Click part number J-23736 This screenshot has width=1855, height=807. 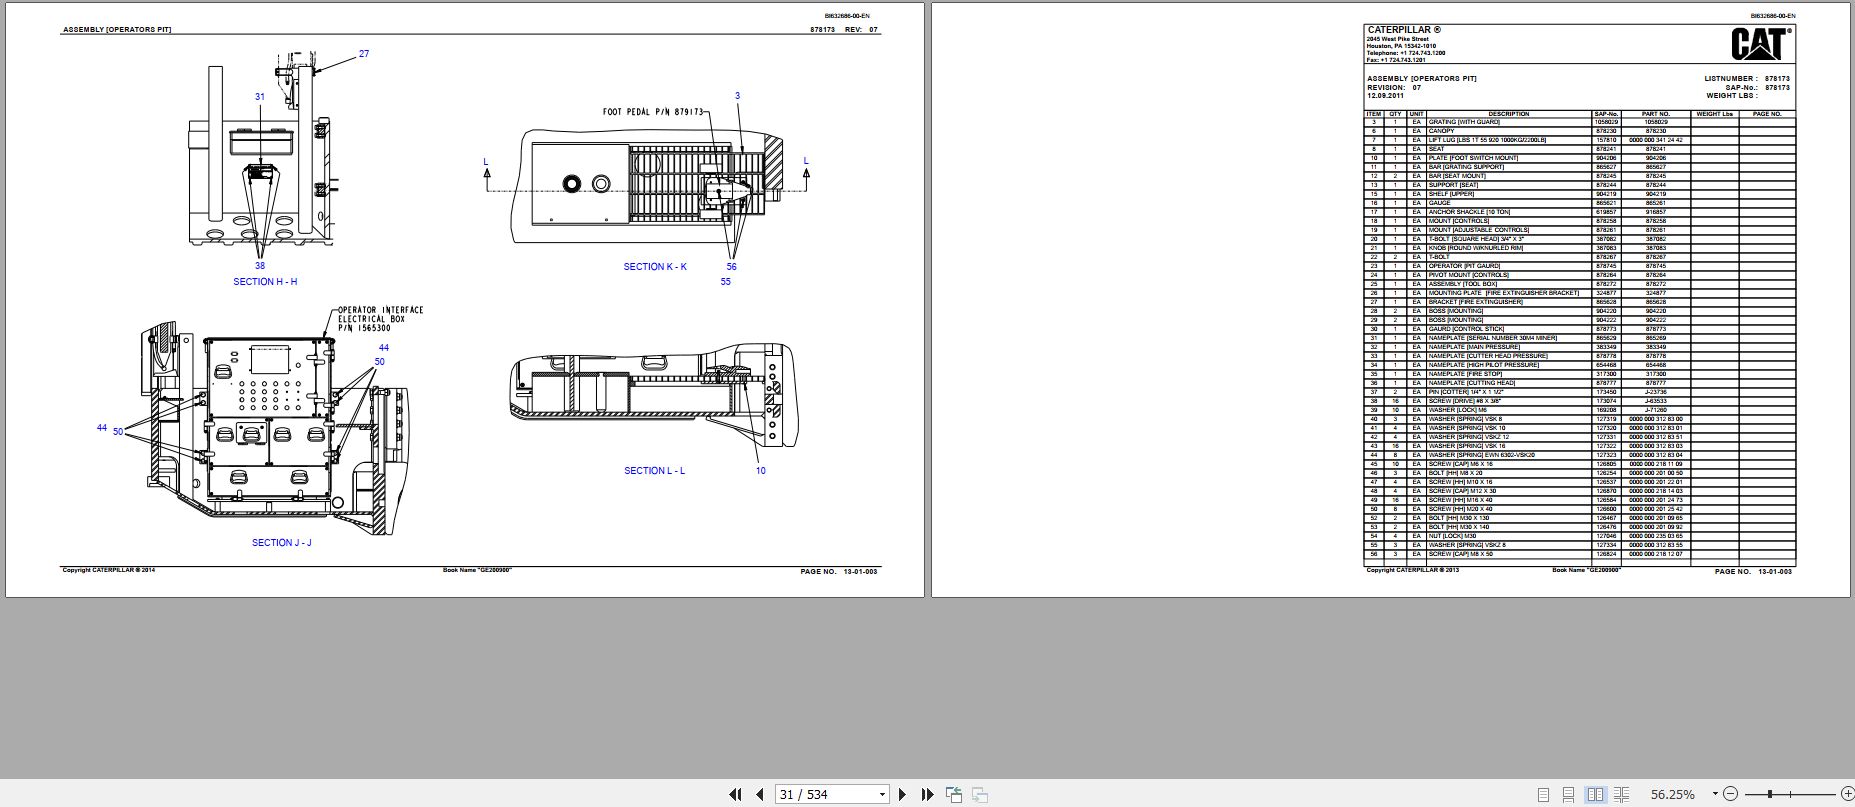point(1656,392)
